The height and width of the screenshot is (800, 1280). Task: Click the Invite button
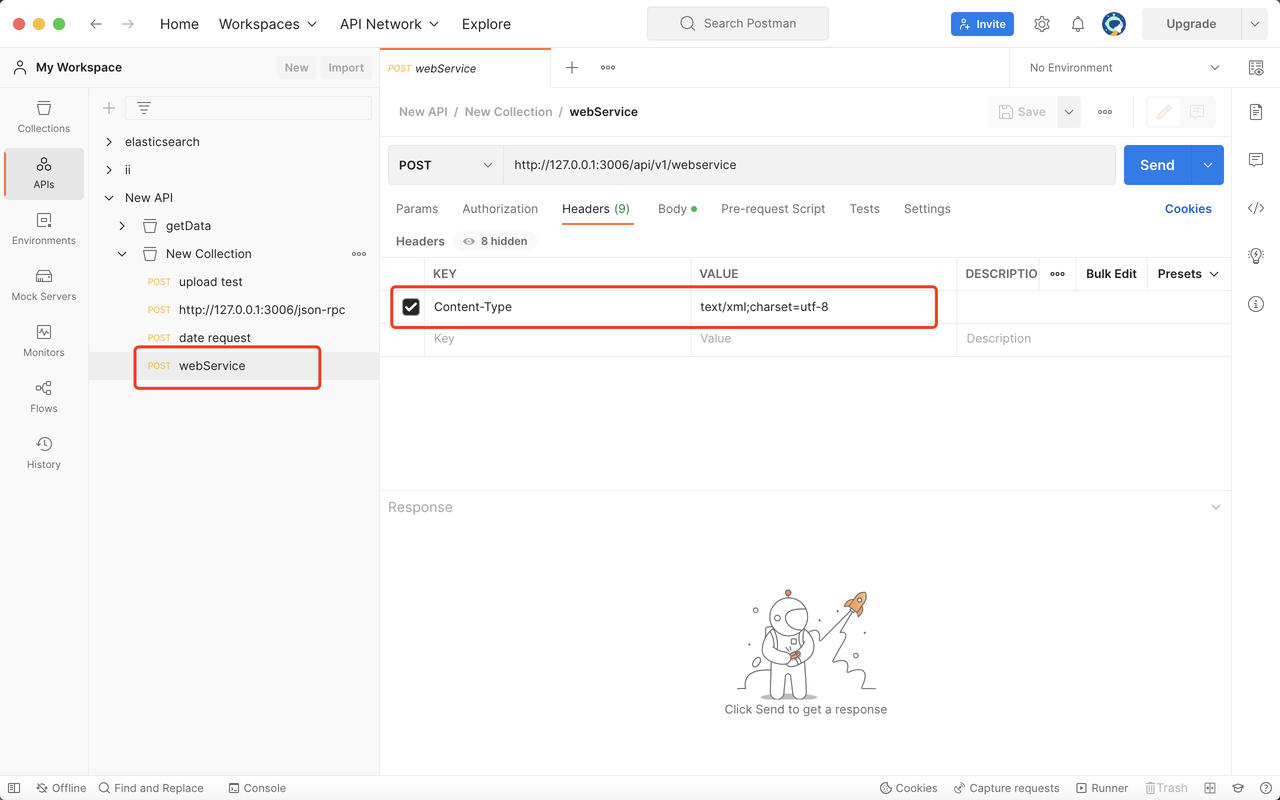(x=982, y=24)
